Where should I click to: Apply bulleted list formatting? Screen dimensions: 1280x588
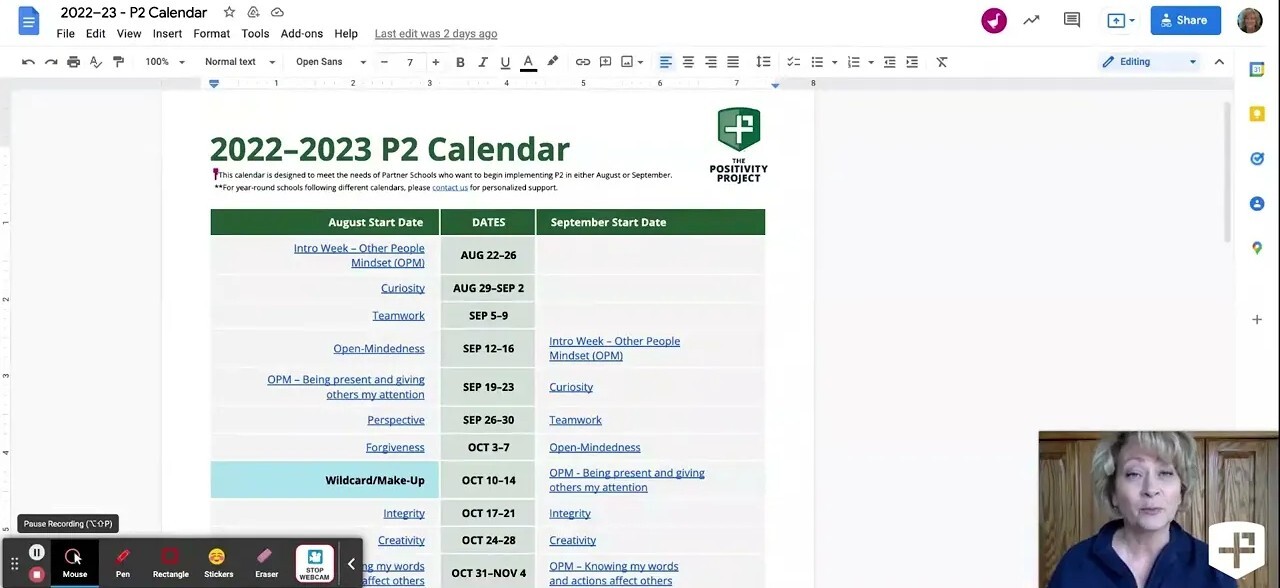817,62
